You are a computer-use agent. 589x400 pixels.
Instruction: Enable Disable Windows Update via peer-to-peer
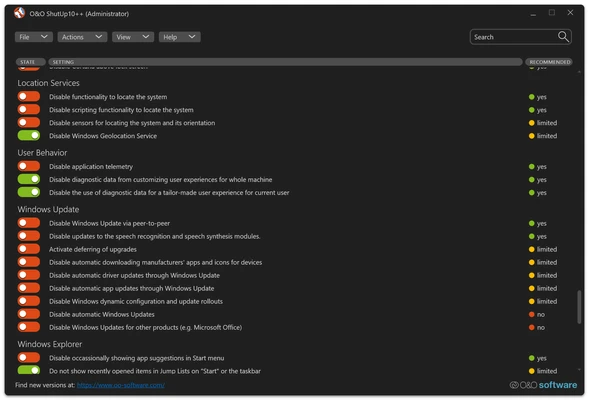click(x=29, y=223)
